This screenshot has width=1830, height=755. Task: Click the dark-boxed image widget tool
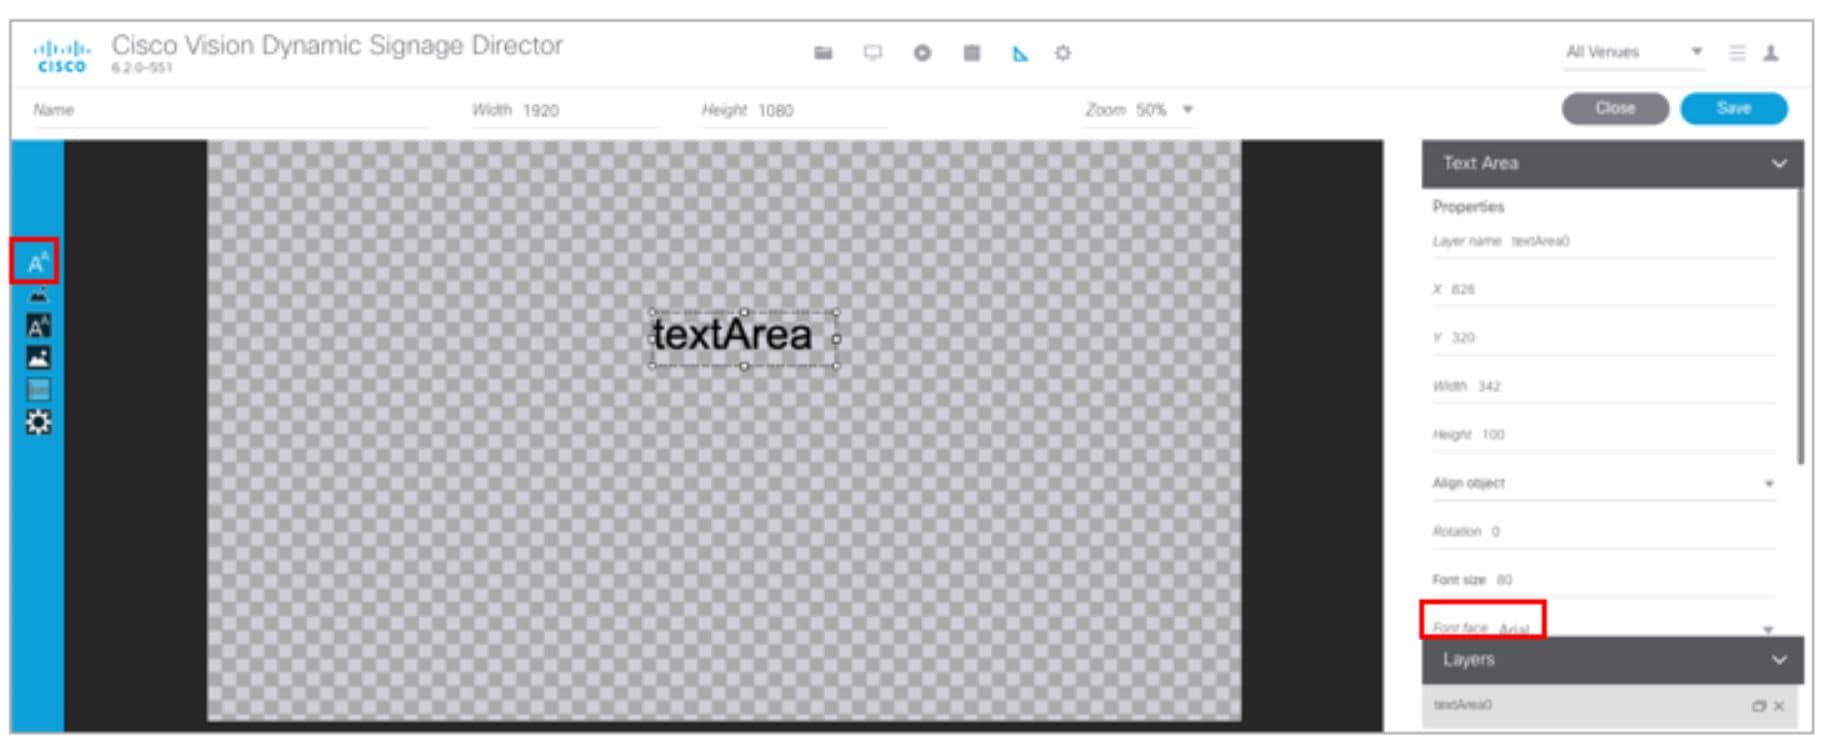[x=38, y=357]
